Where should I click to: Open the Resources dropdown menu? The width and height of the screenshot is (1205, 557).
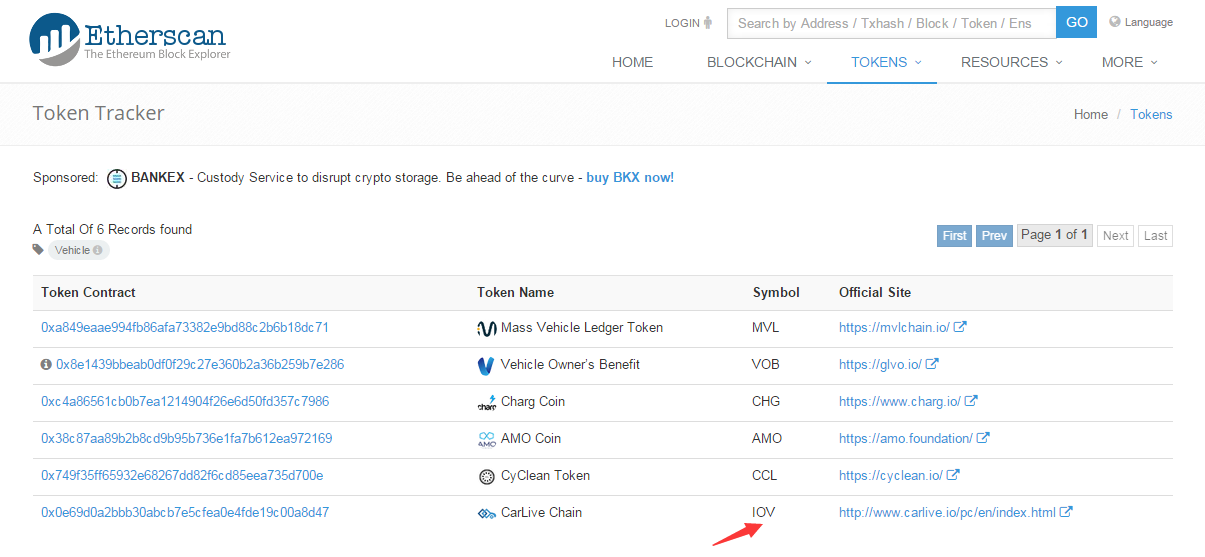(x=1011, y=62)
